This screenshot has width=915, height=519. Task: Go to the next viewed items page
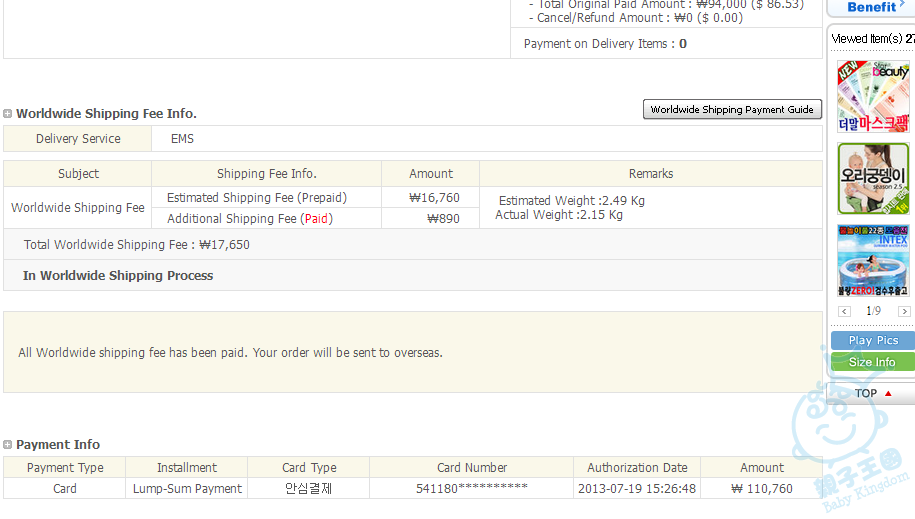tap(904, 311)
